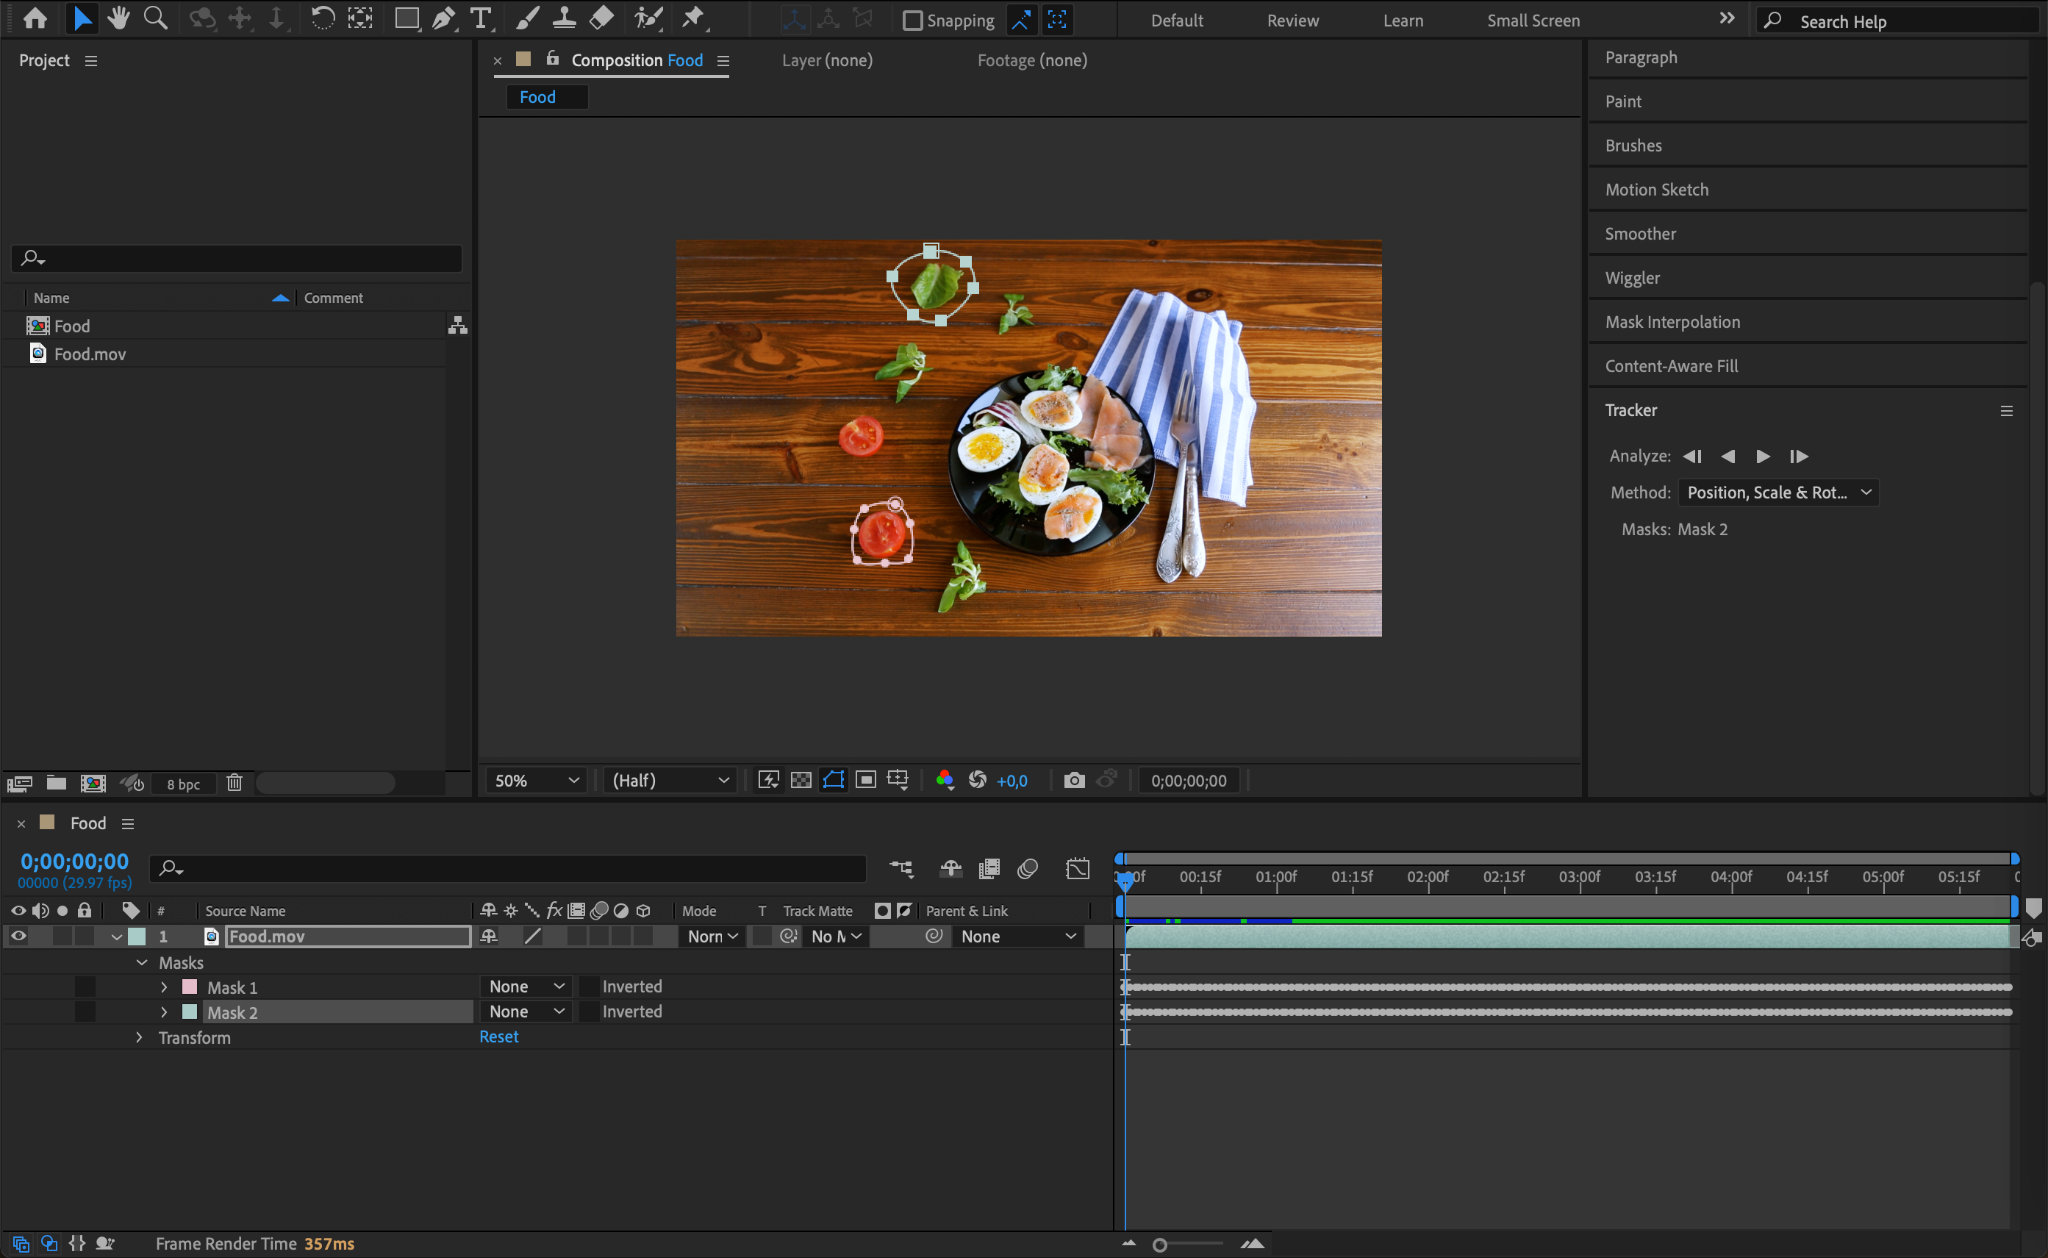
Task: Select the Zoom tool
Action: [x=155, y=18]
